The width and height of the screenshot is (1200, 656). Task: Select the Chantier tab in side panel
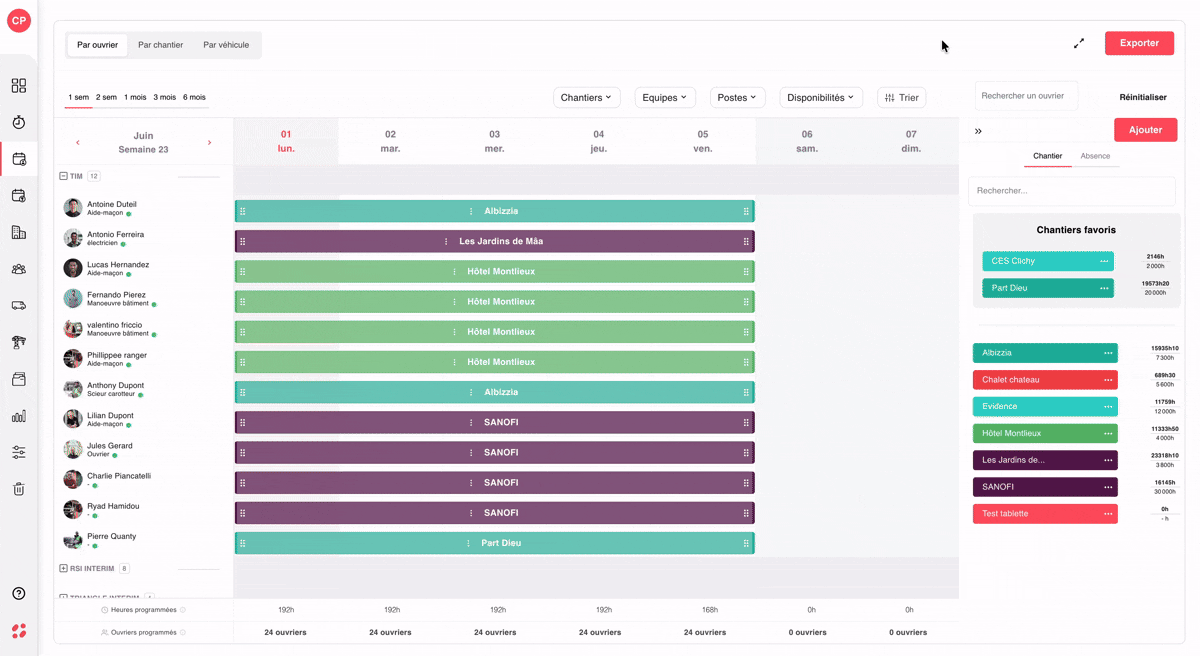(x=1047, y=156)
